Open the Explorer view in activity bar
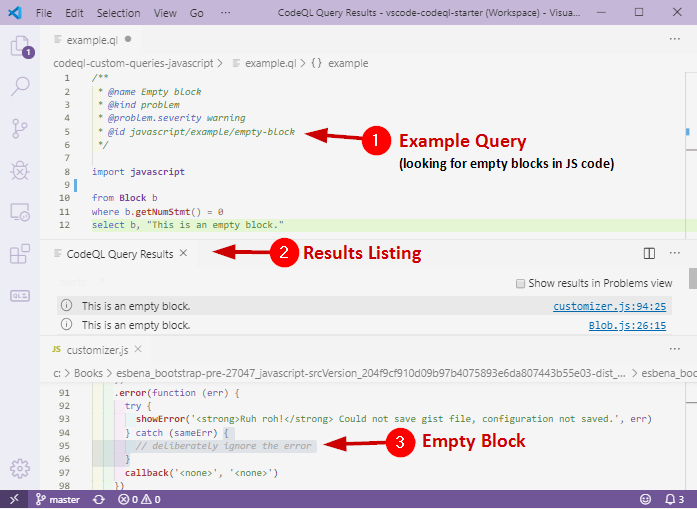697x509 pixels. [x=20, y=46]
